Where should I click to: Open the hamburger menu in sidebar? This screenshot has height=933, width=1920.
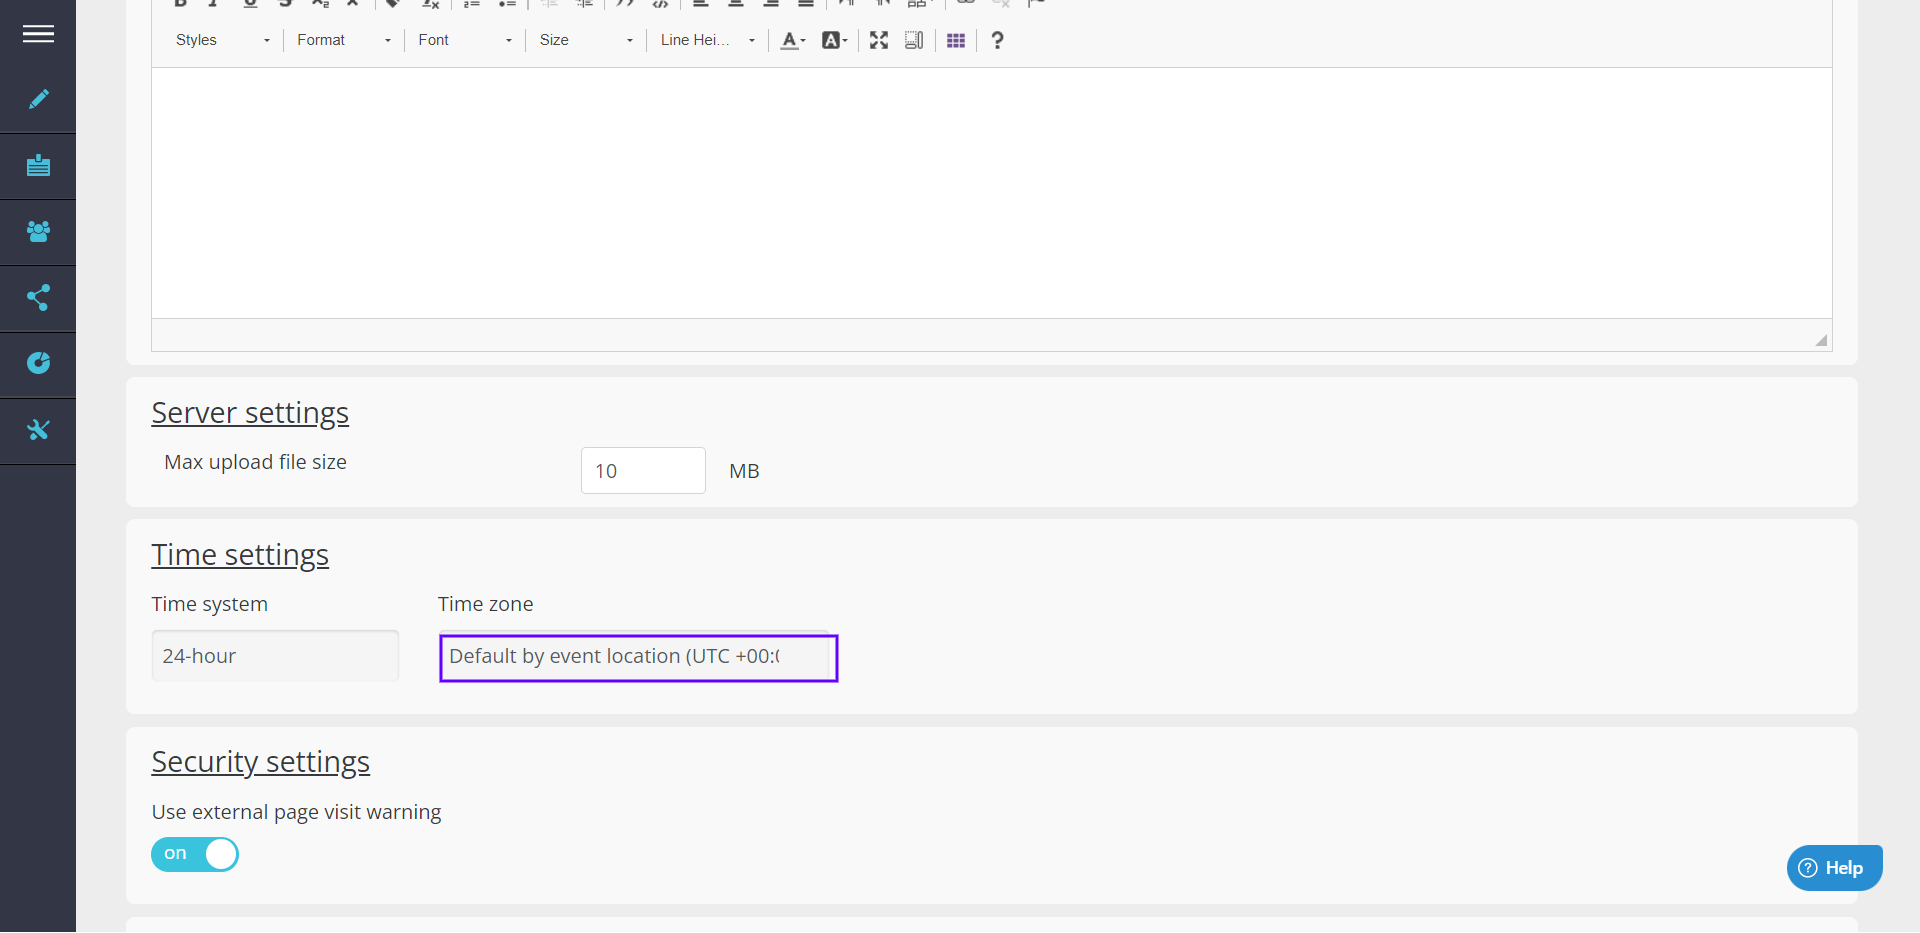[38, 34]
